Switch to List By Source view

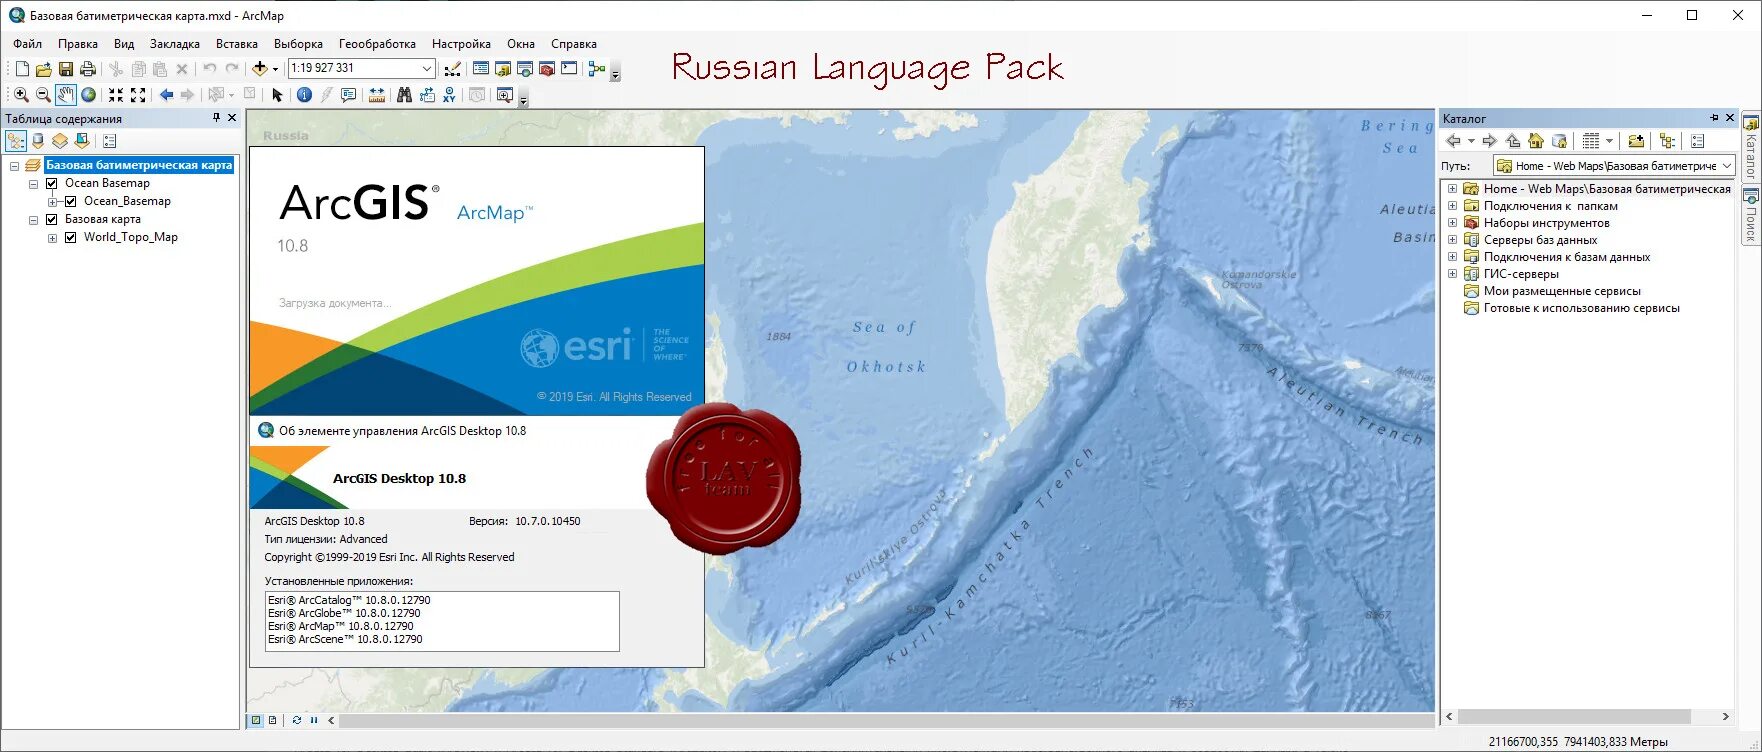[38, 141]
